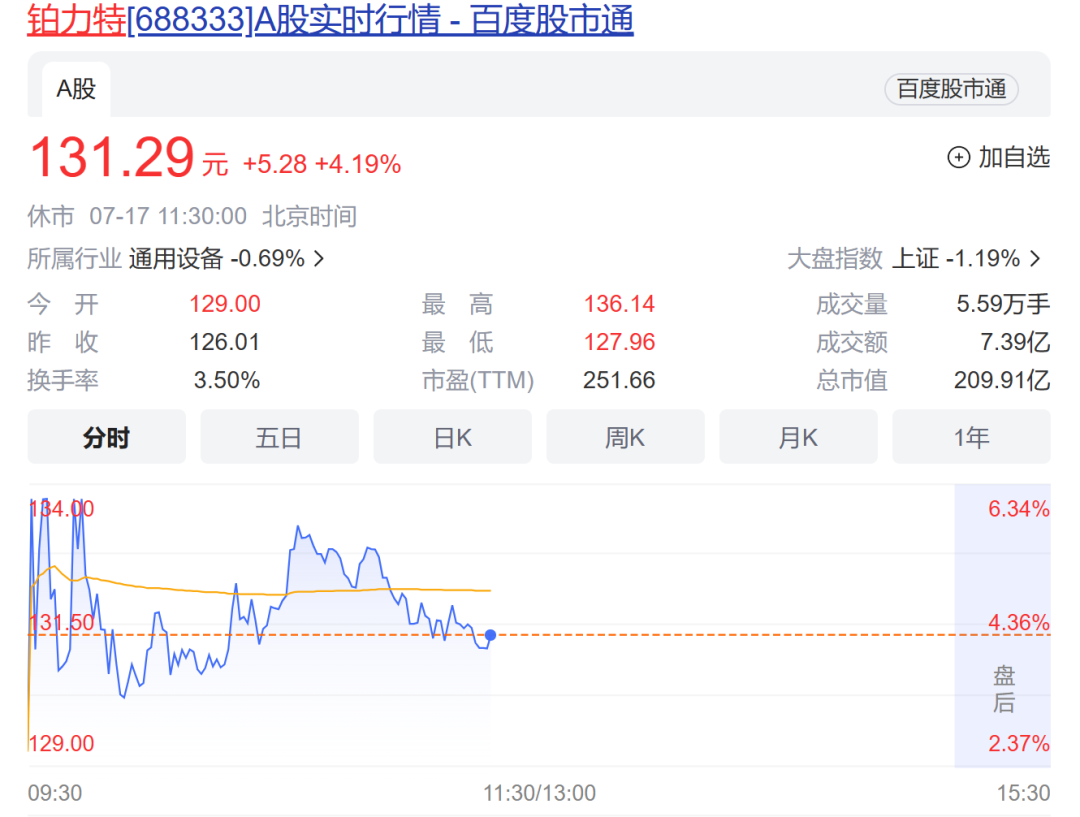Open the 铂力特[688333] title link

[x=330, y=19]
